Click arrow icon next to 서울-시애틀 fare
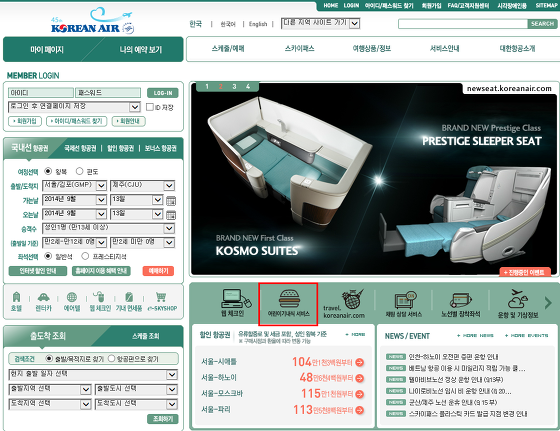The width and height of the screenshot is (560, 431). tap(360, 362)
